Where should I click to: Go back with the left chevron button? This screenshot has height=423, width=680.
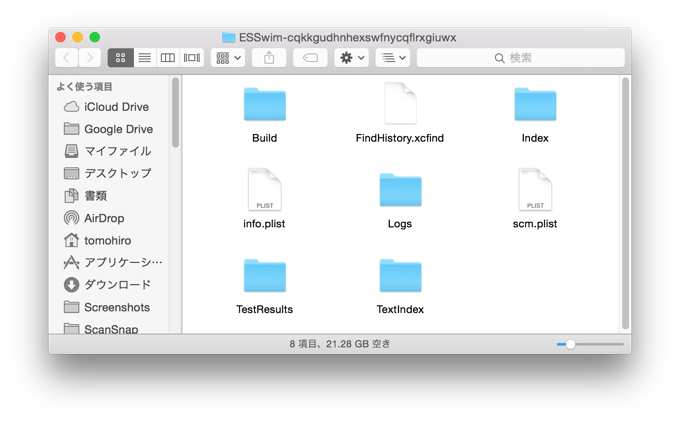point(66,58)
